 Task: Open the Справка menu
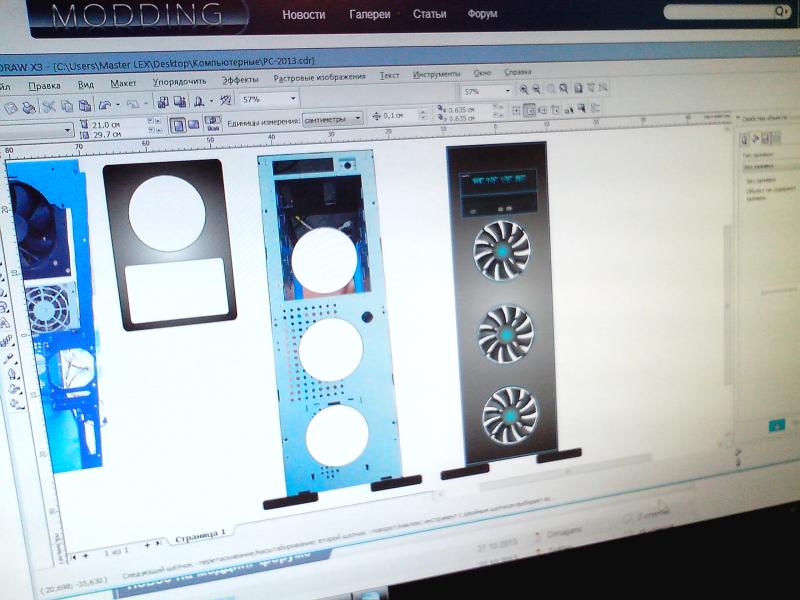[518, 72]
